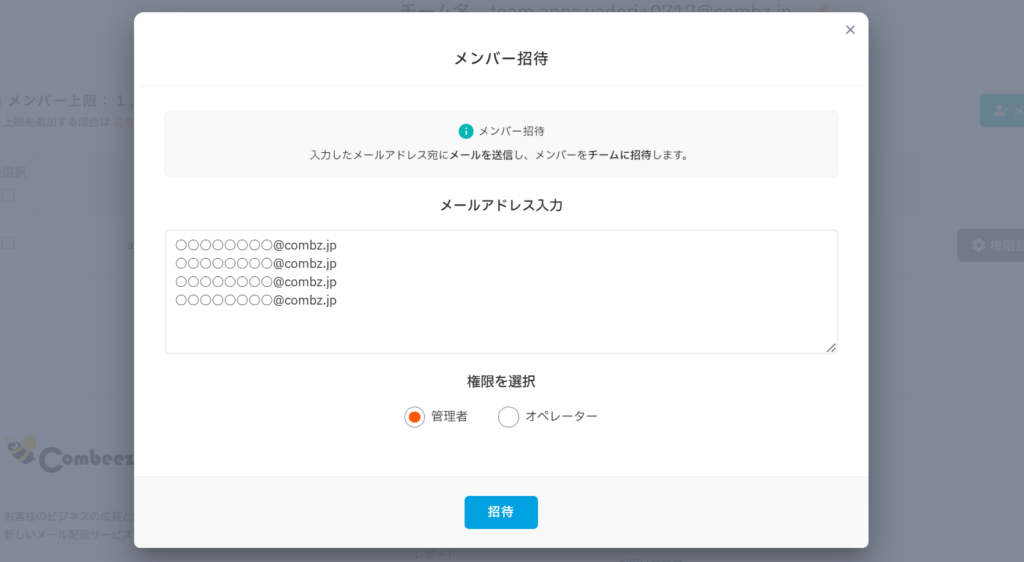Close the メンバー招待 dialog with X
This screenshot has height=562, width=1024.
(x=850, y=30)
